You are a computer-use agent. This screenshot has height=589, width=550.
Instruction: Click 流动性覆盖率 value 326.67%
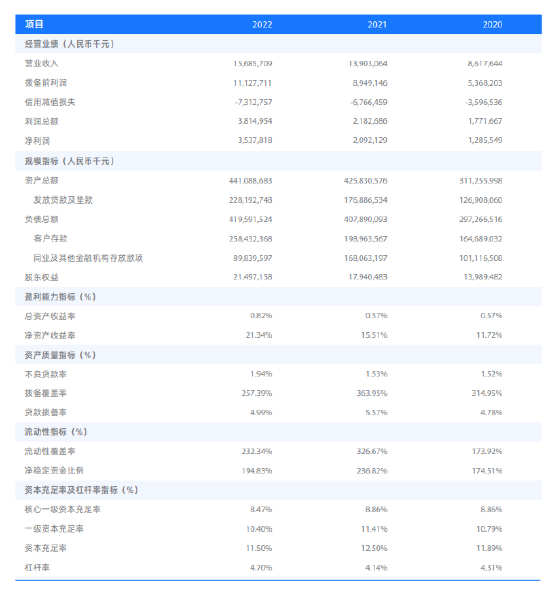pos(372,451)
